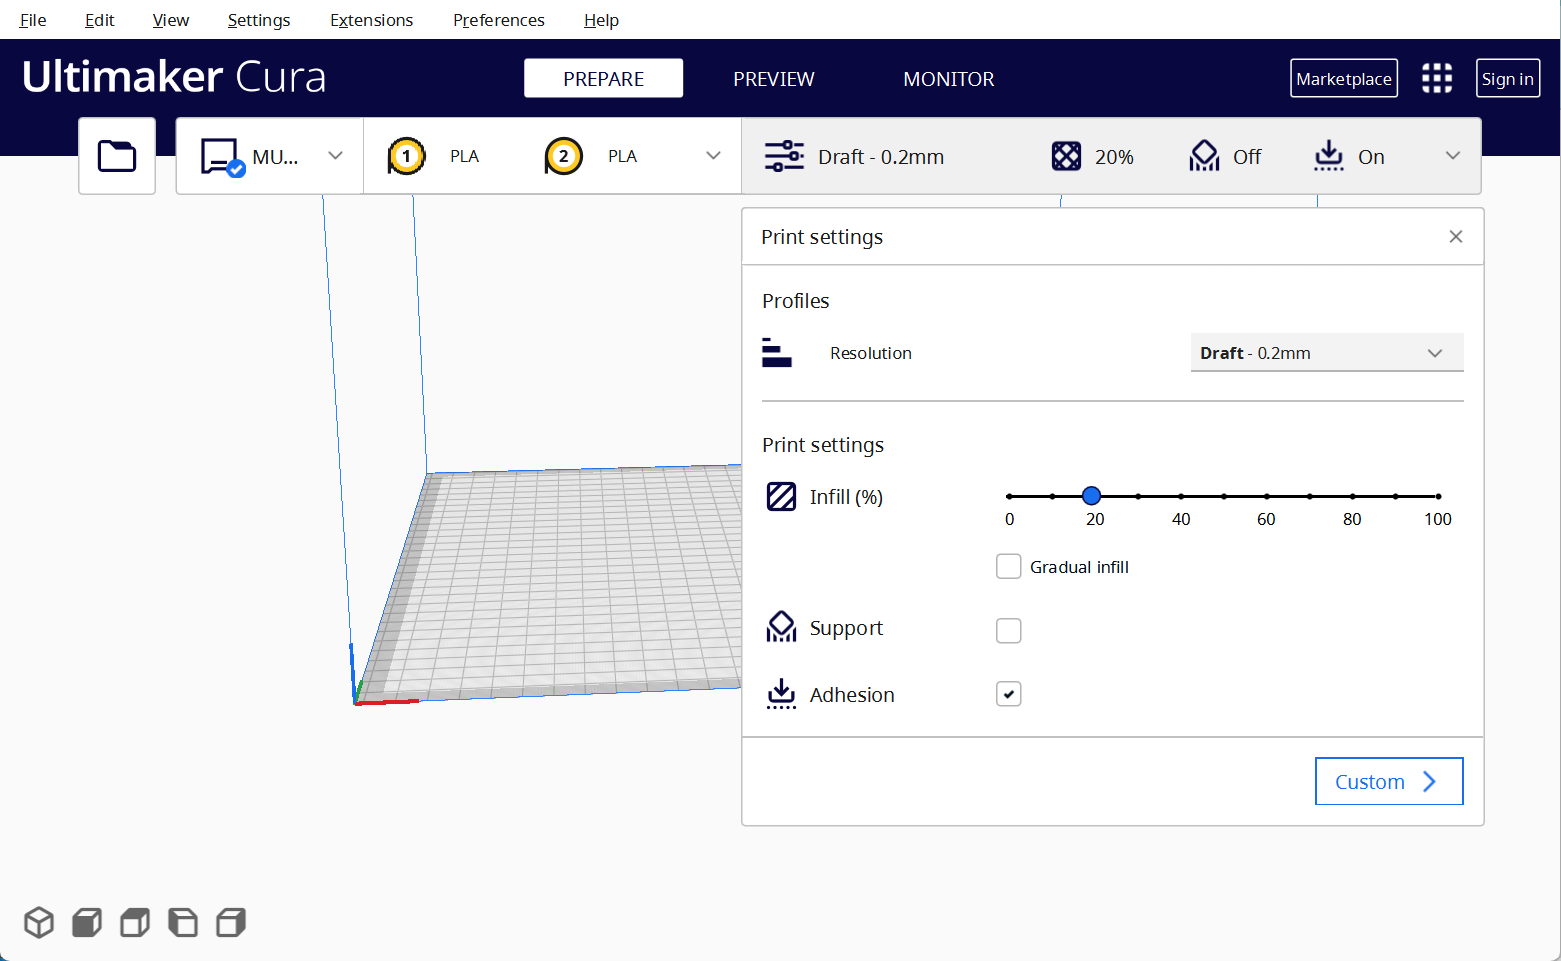
Task: Open the Extensions menu
Action: 371,20
